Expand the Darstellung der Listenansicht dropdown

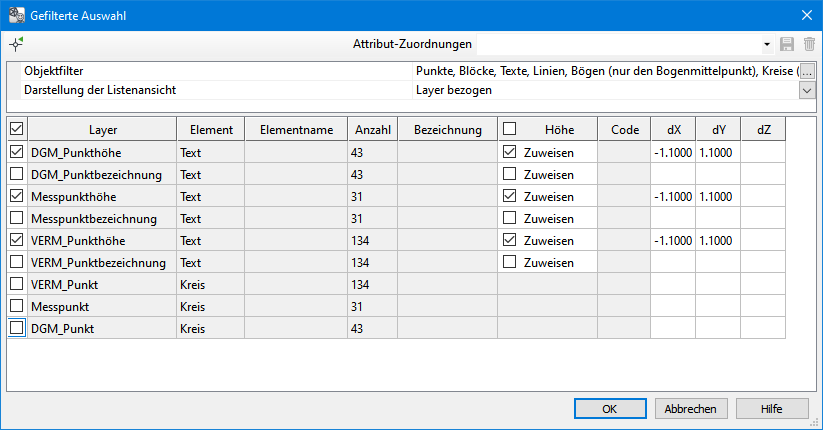tap(807, 90)
